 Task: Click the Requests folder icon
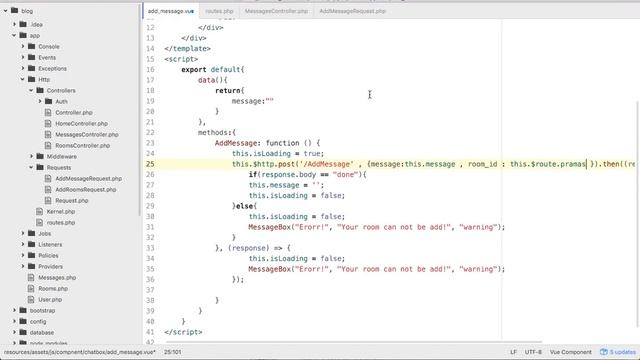click(40, 167)
